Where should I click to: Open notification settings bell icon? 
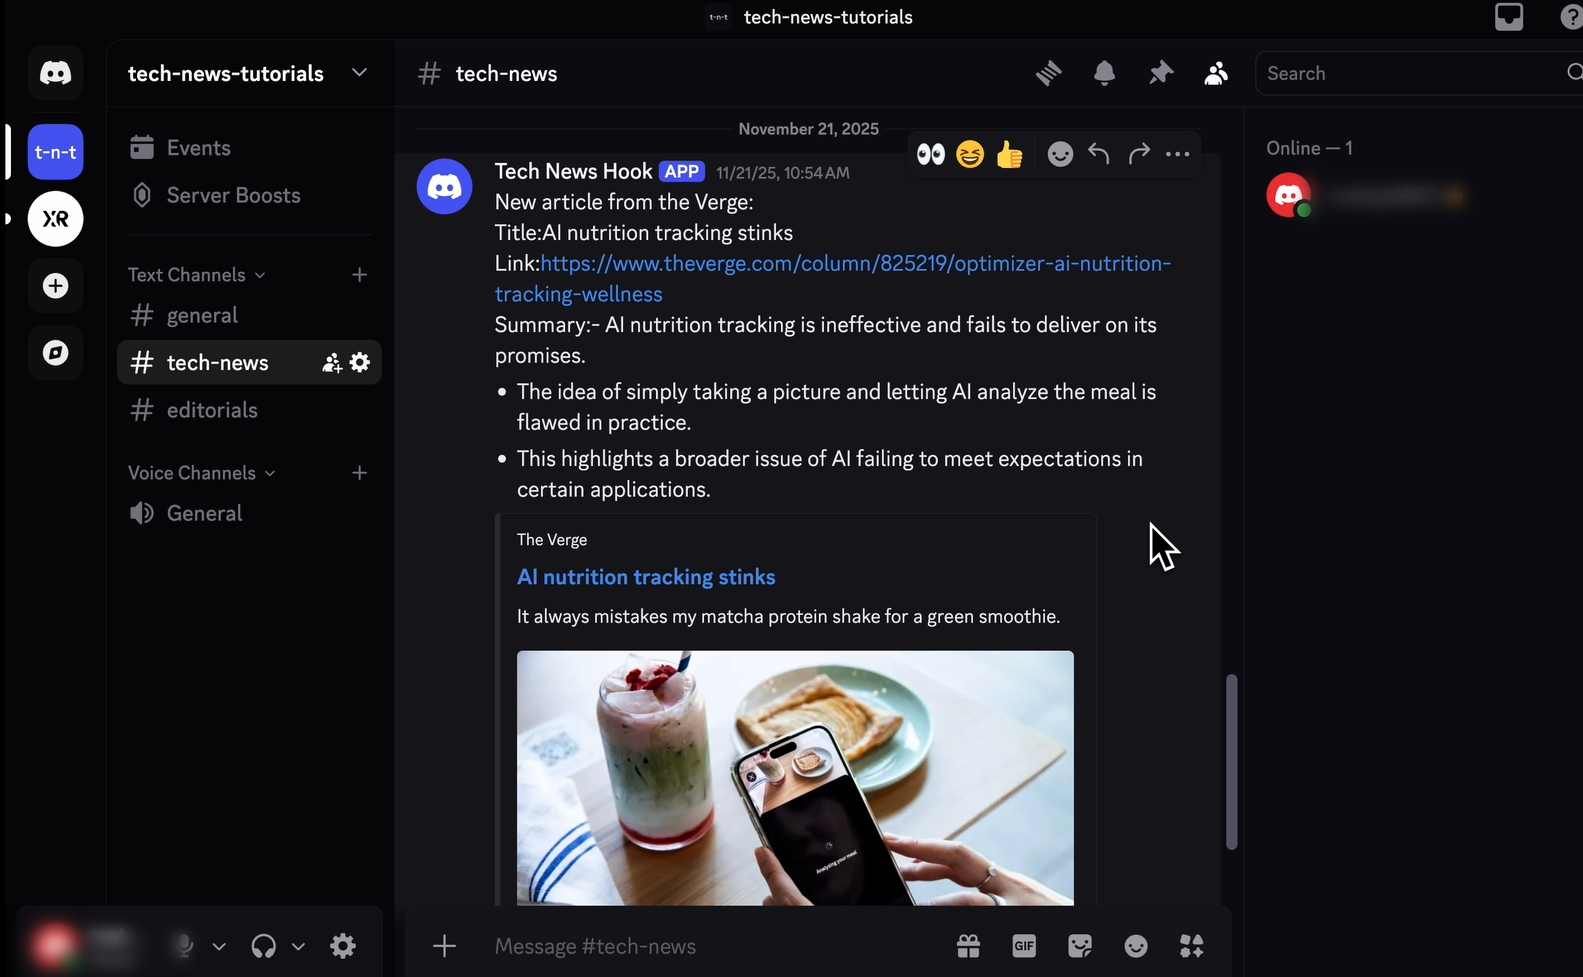tap(1104, 73)
